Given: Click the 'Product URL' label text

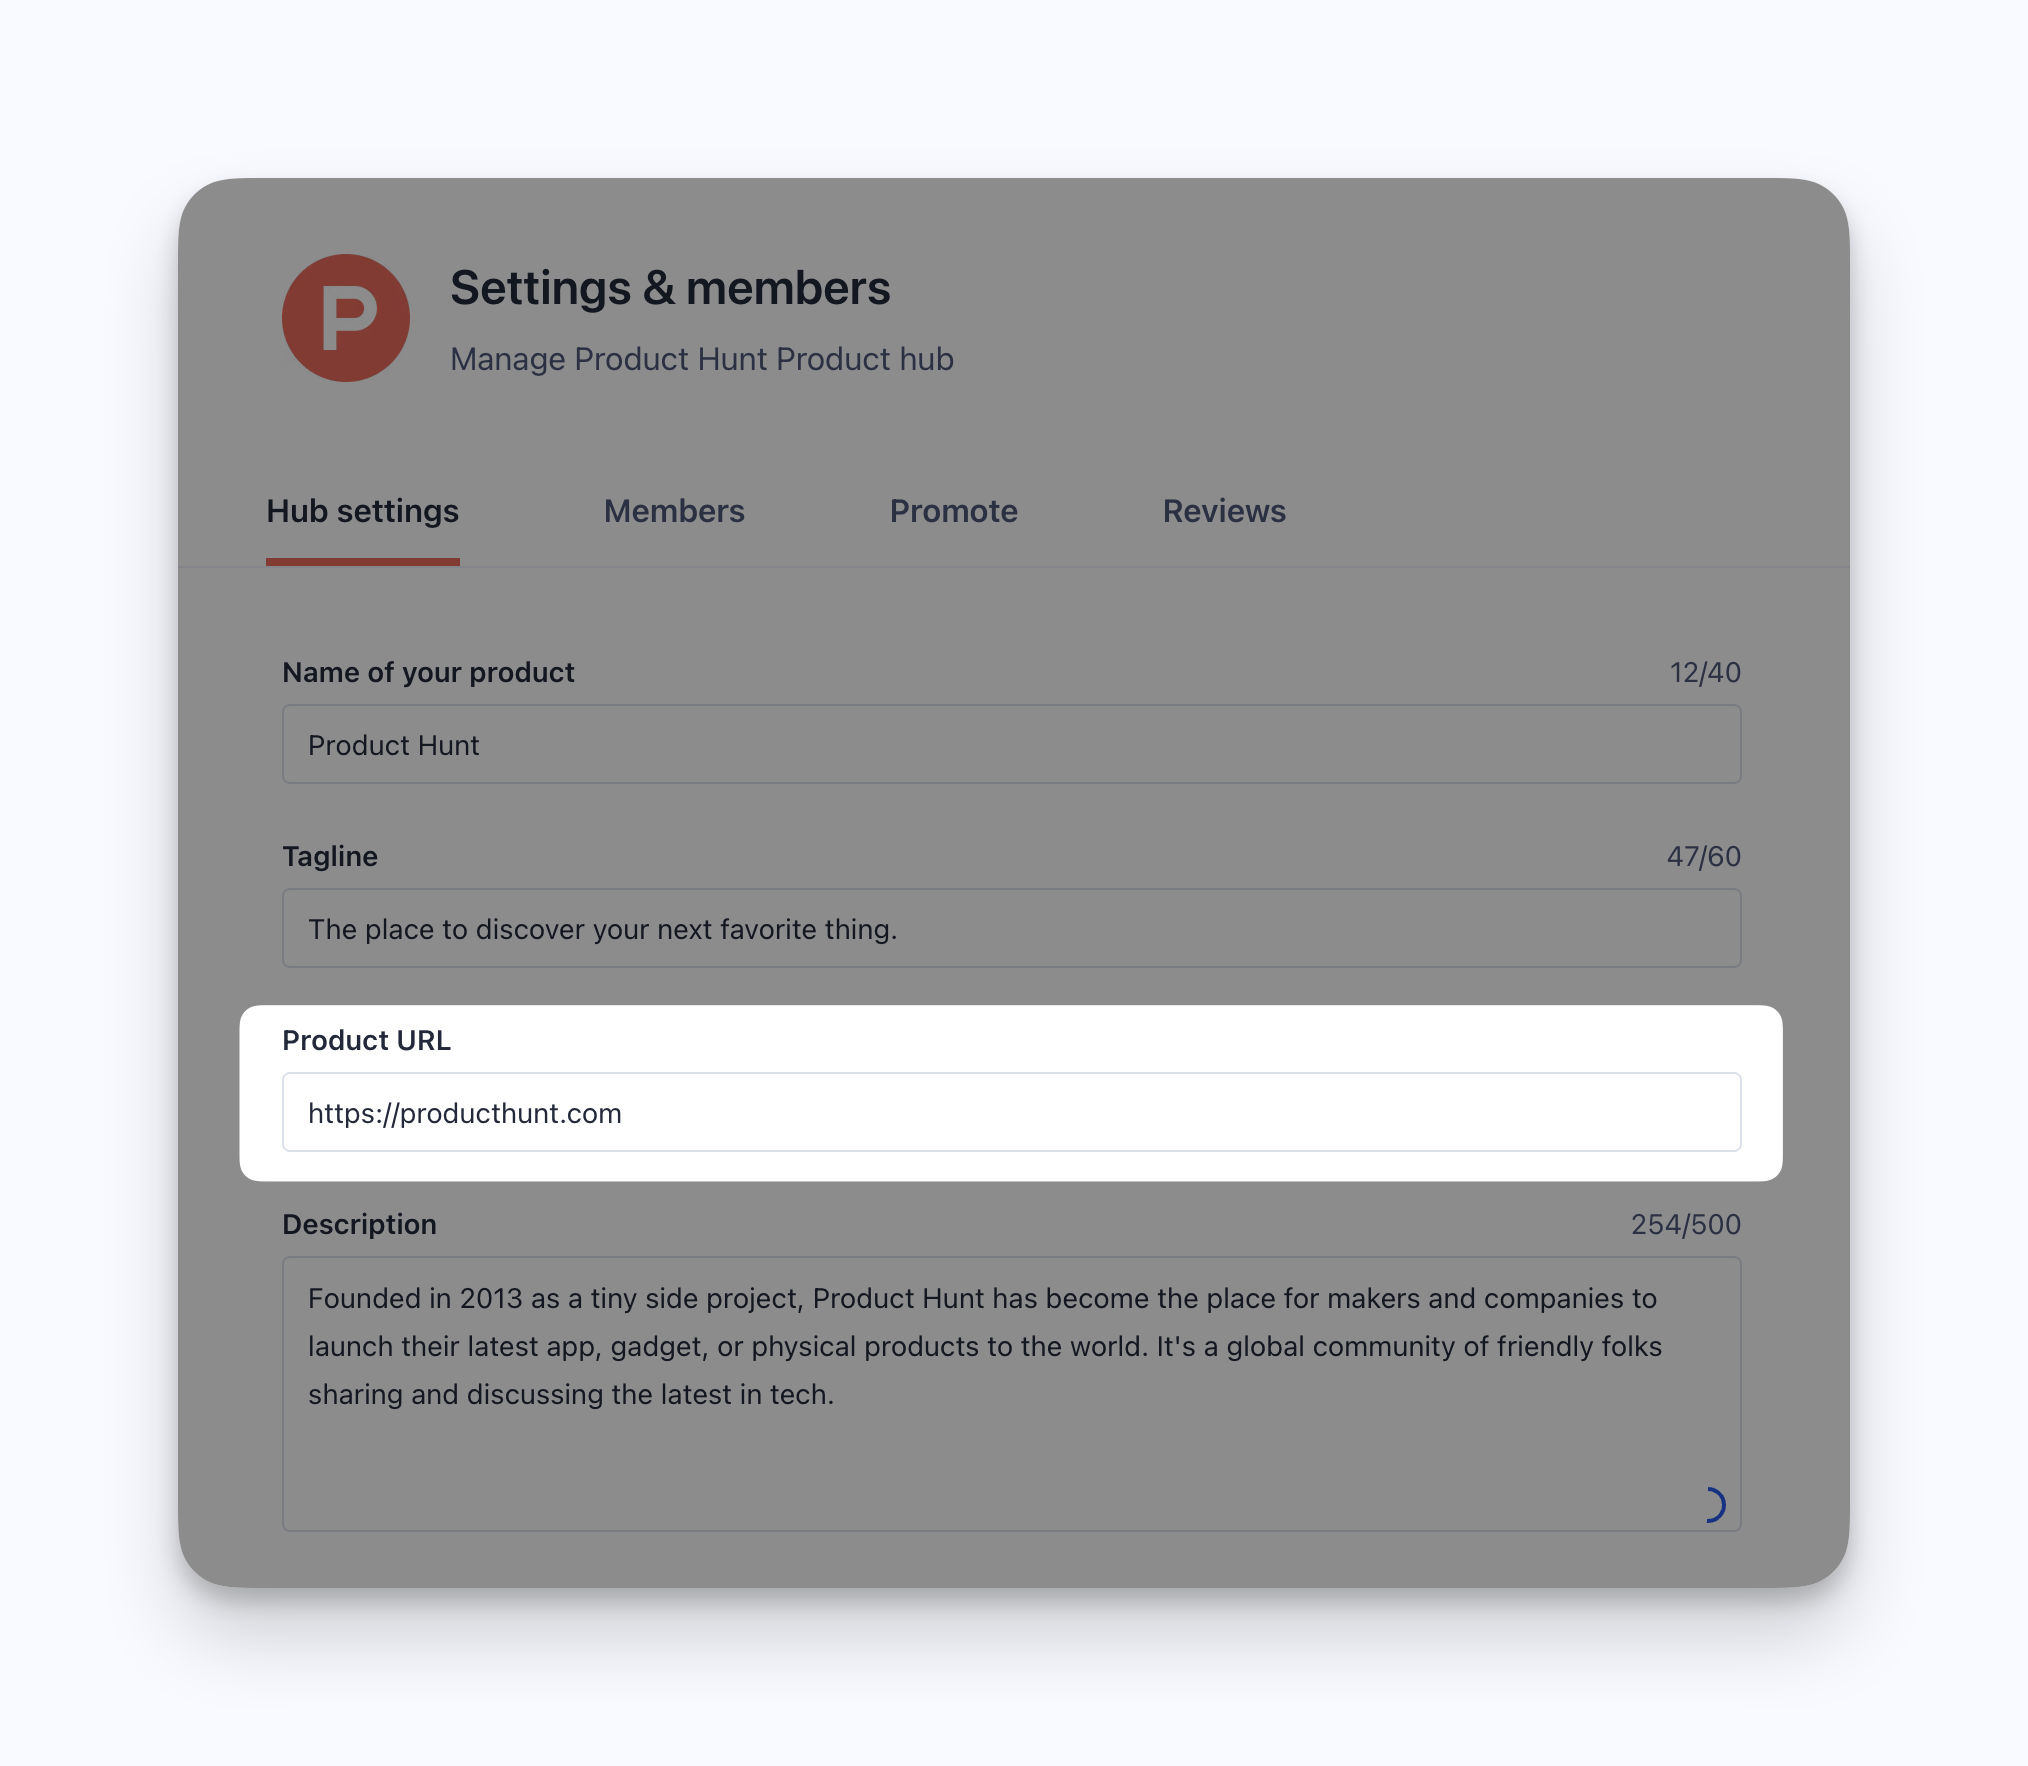Looking at the screenshot, I should click(366, 1041).
